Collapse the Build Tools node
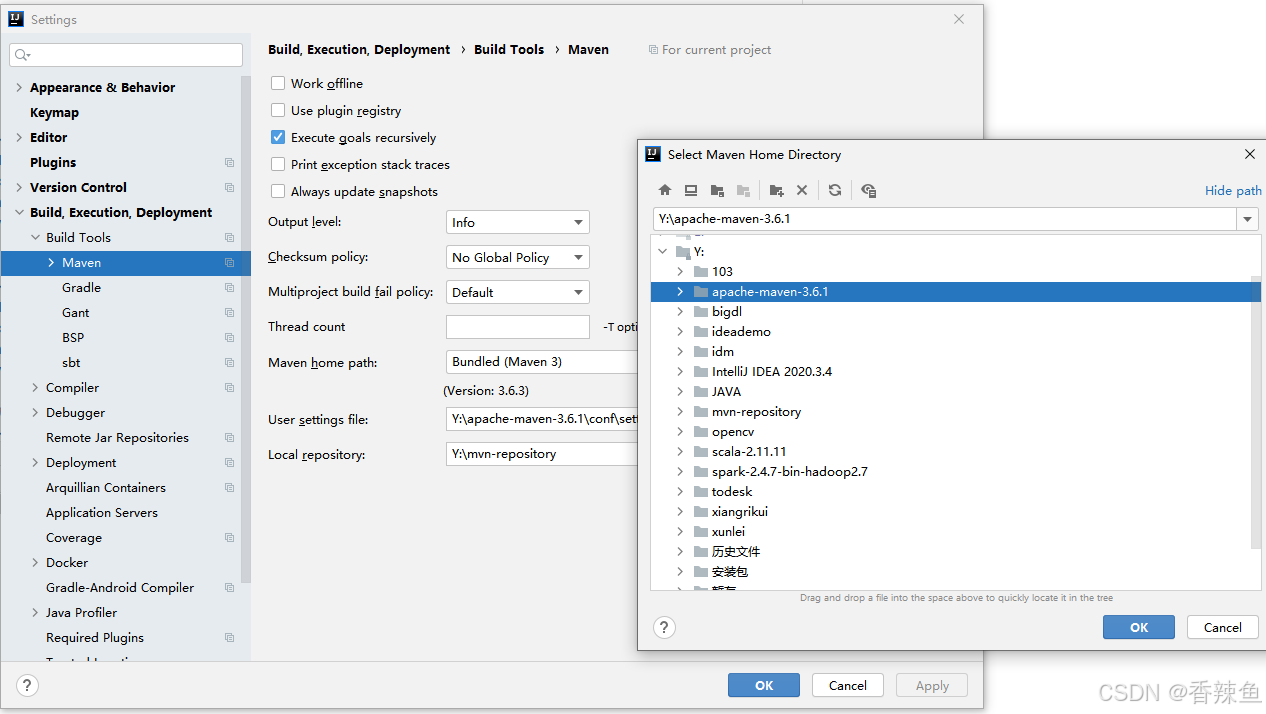The width and height of the screenshot is (1266, 714). [35, 238]
